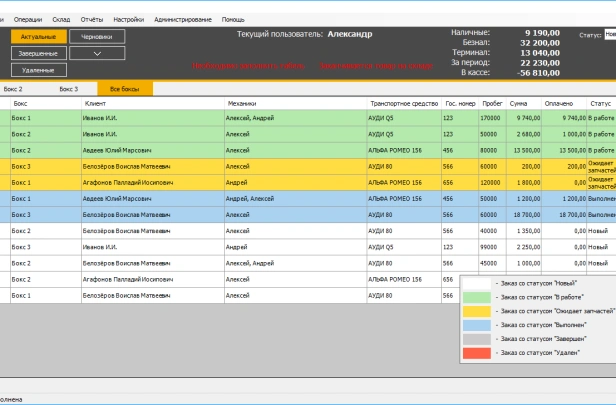
Task: Switch to the Бокс 2 tab
Action: 13,89
